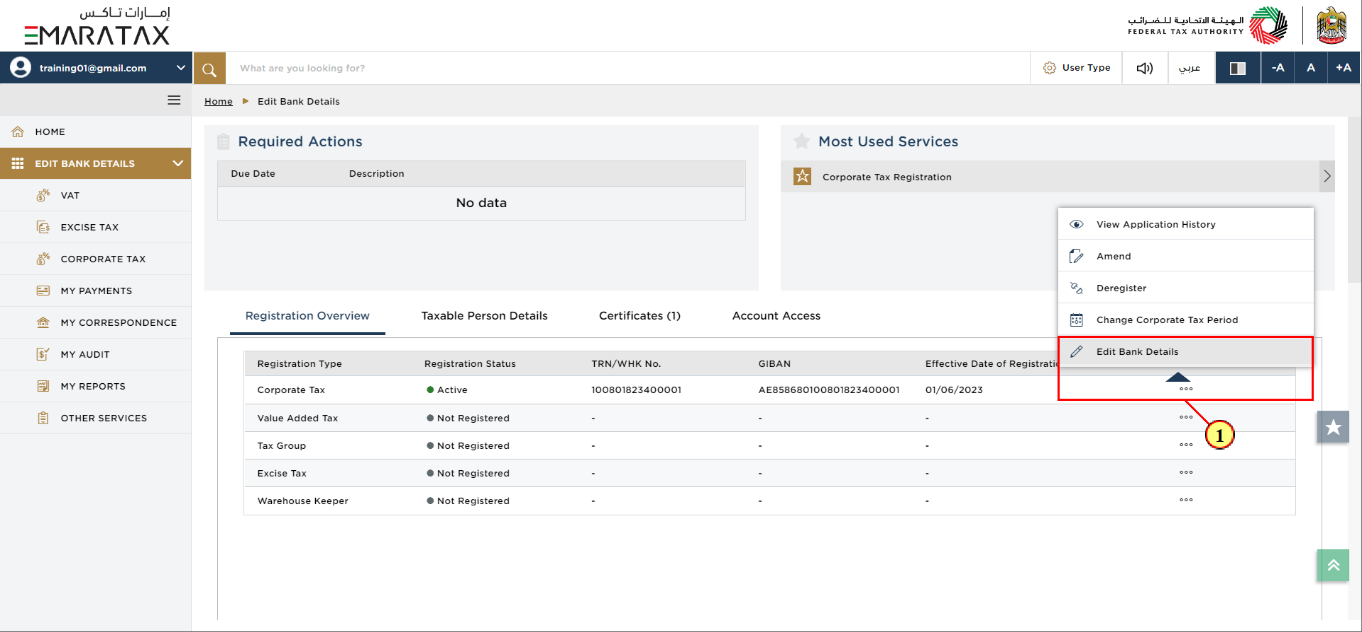
Task: Open My Reports in sidebar
Action: (x=96, y=386)
